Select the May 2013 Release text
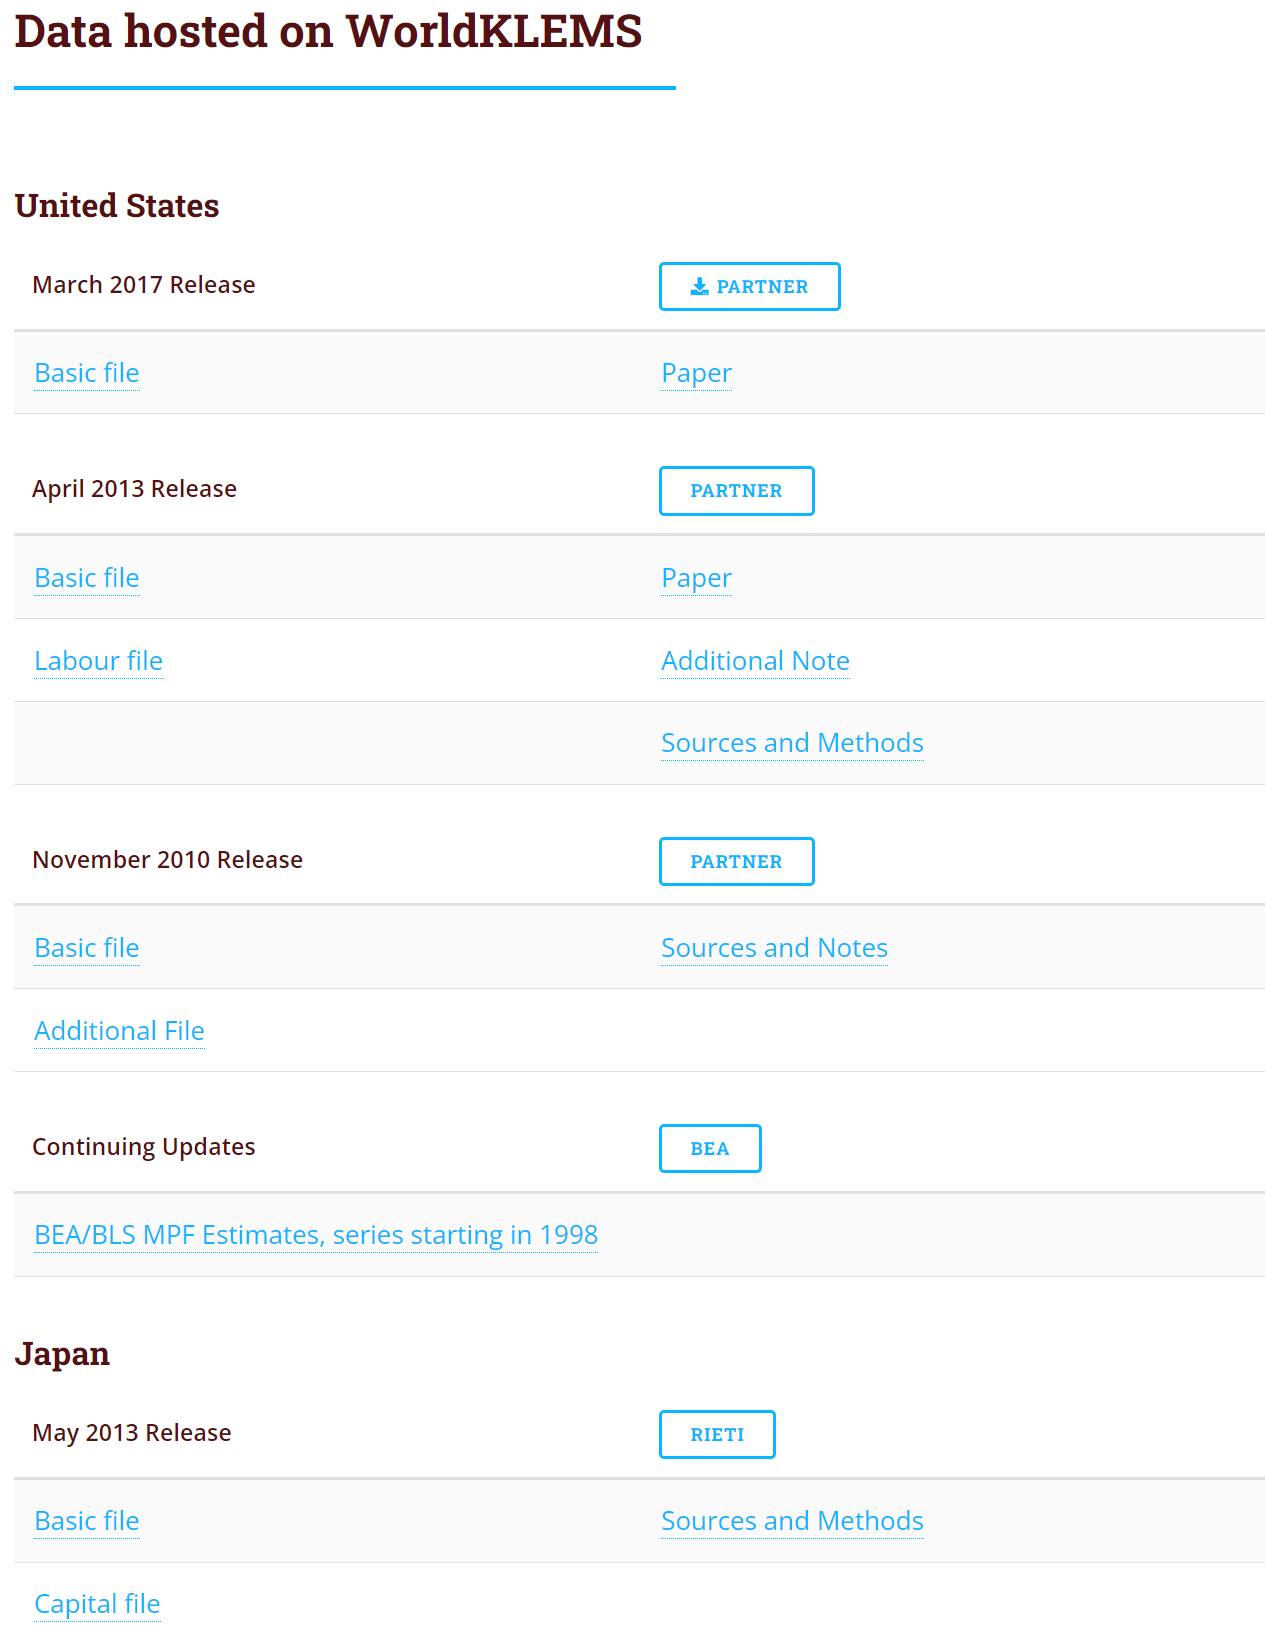The height and width of the screenshot is (1625, 1265). click(132, 1433)
